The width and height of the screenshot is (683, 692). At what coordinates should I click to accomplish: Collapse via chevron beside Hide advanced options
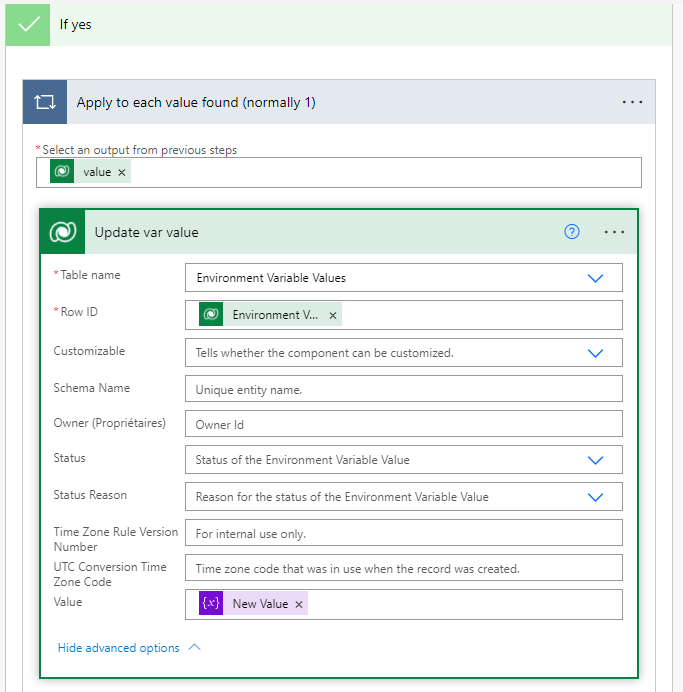[x=195, y=647]
